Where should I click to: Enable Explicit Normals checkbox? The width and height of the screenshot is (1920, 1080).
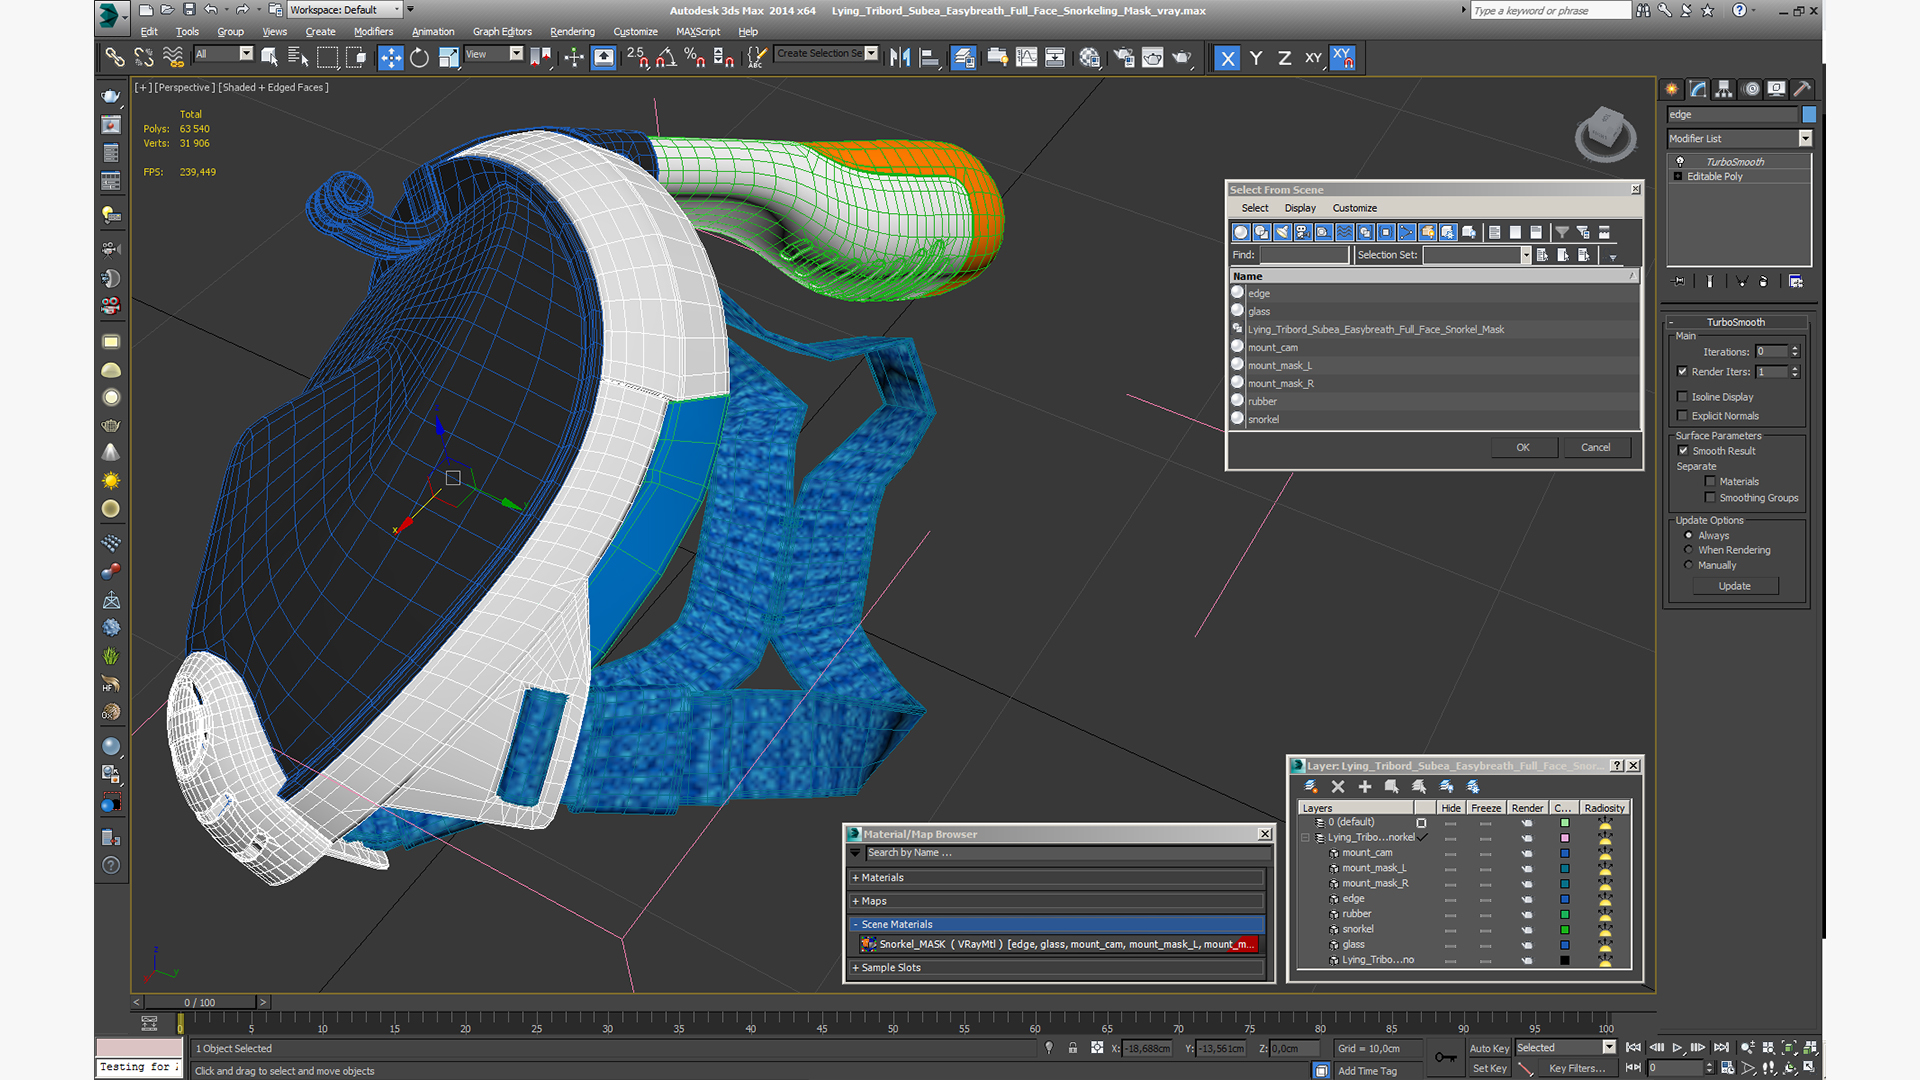[1682, 416]
